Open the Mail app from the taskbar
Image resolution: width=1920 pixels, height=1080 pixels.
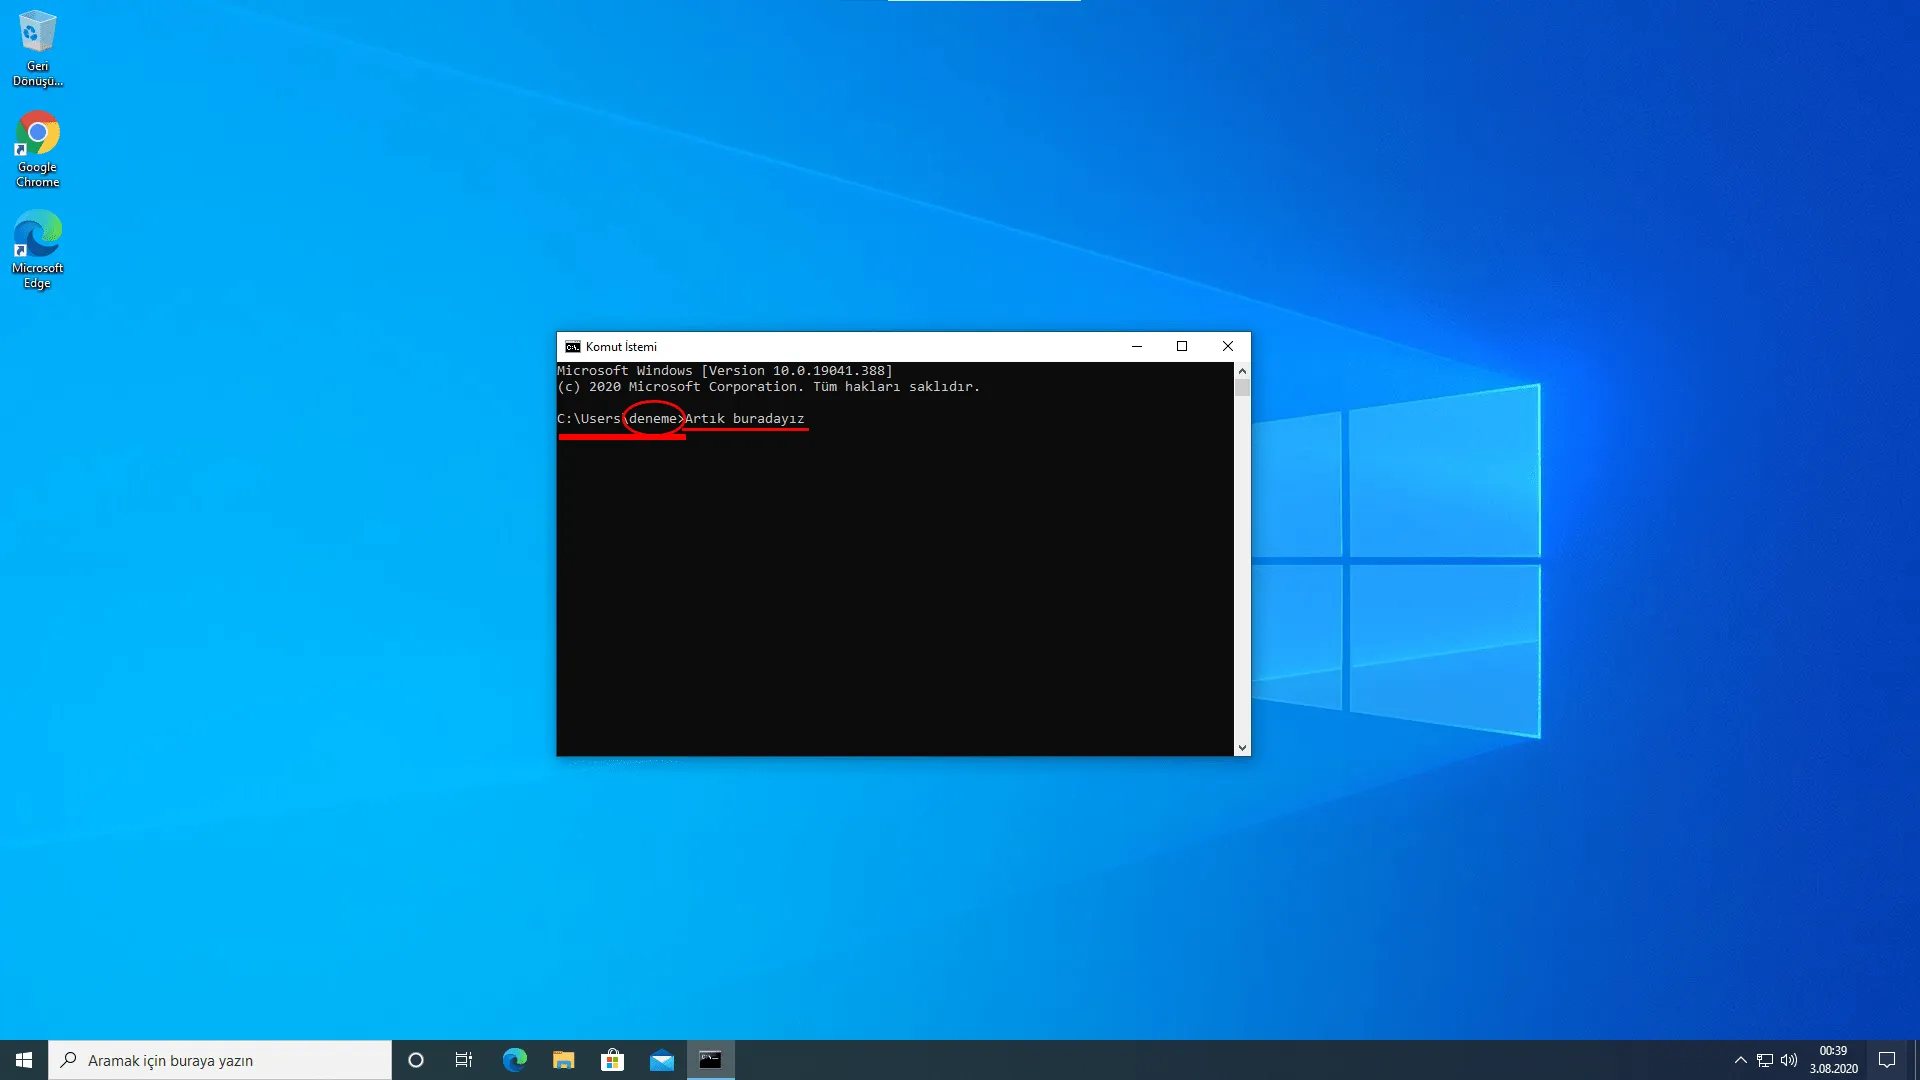click(662, 1059)
